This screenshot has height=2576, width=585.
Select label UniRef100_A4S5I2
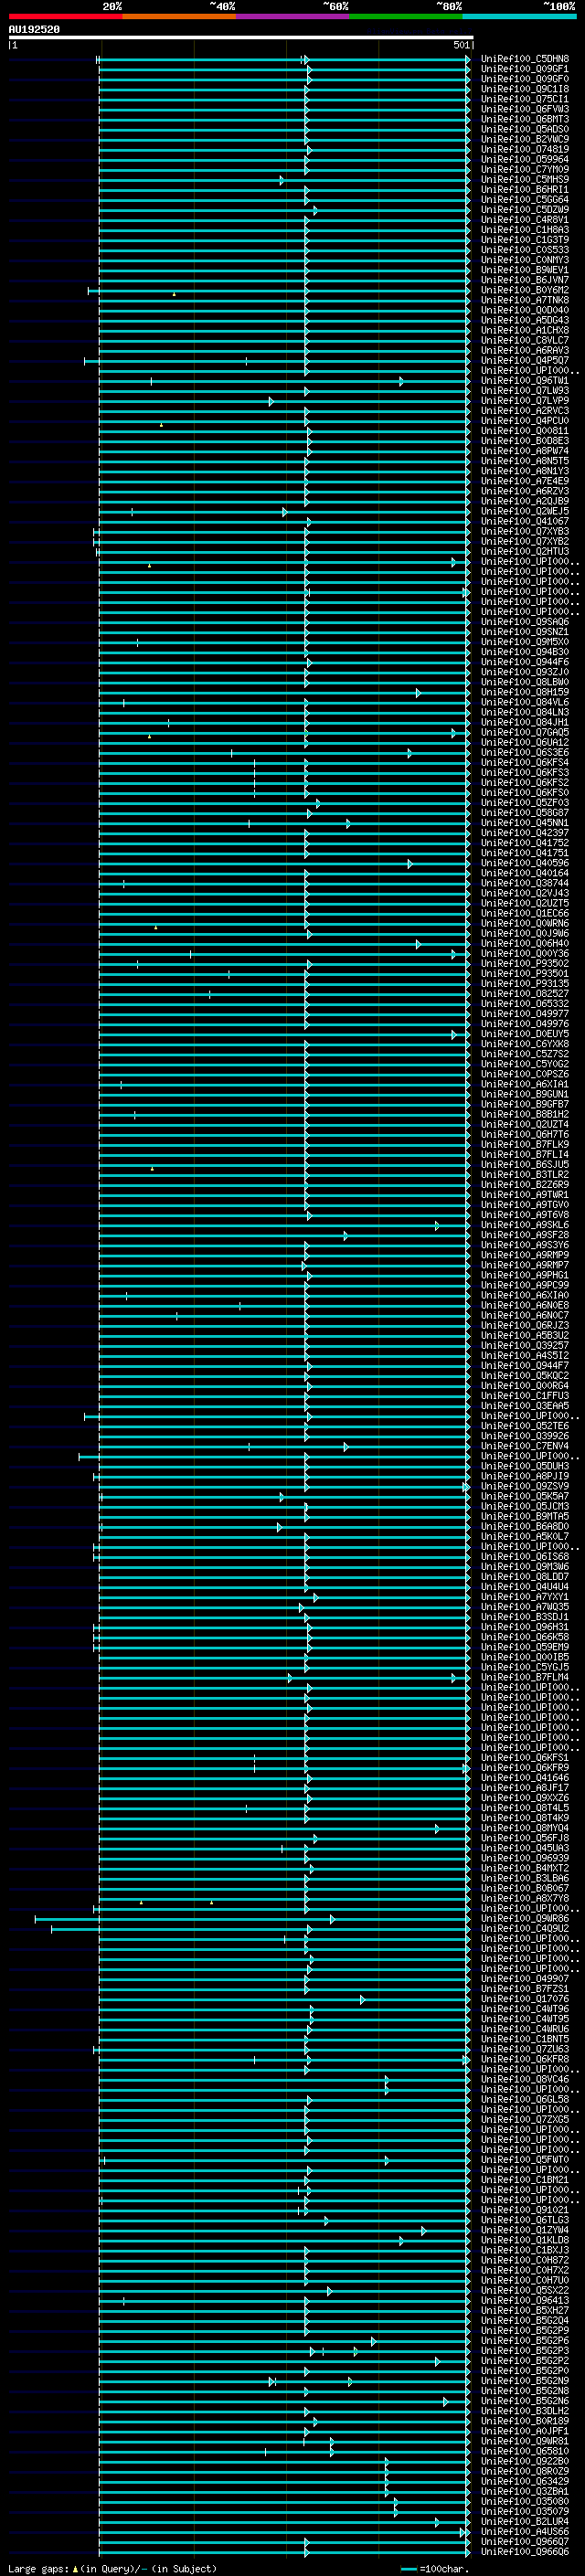[x=525, y=1356]
